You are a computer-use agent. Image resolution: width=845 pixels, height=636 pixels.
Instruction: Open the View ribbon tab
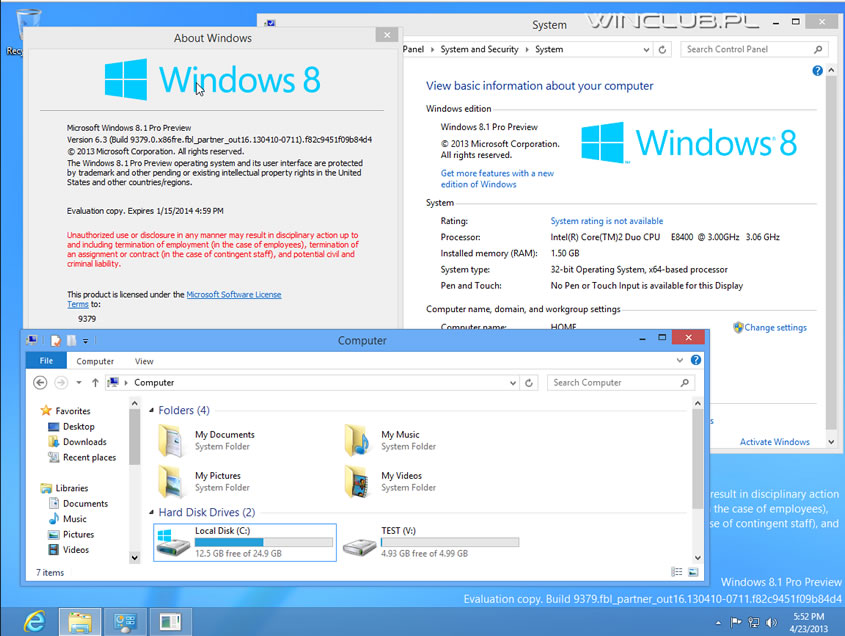coord(144,361)
